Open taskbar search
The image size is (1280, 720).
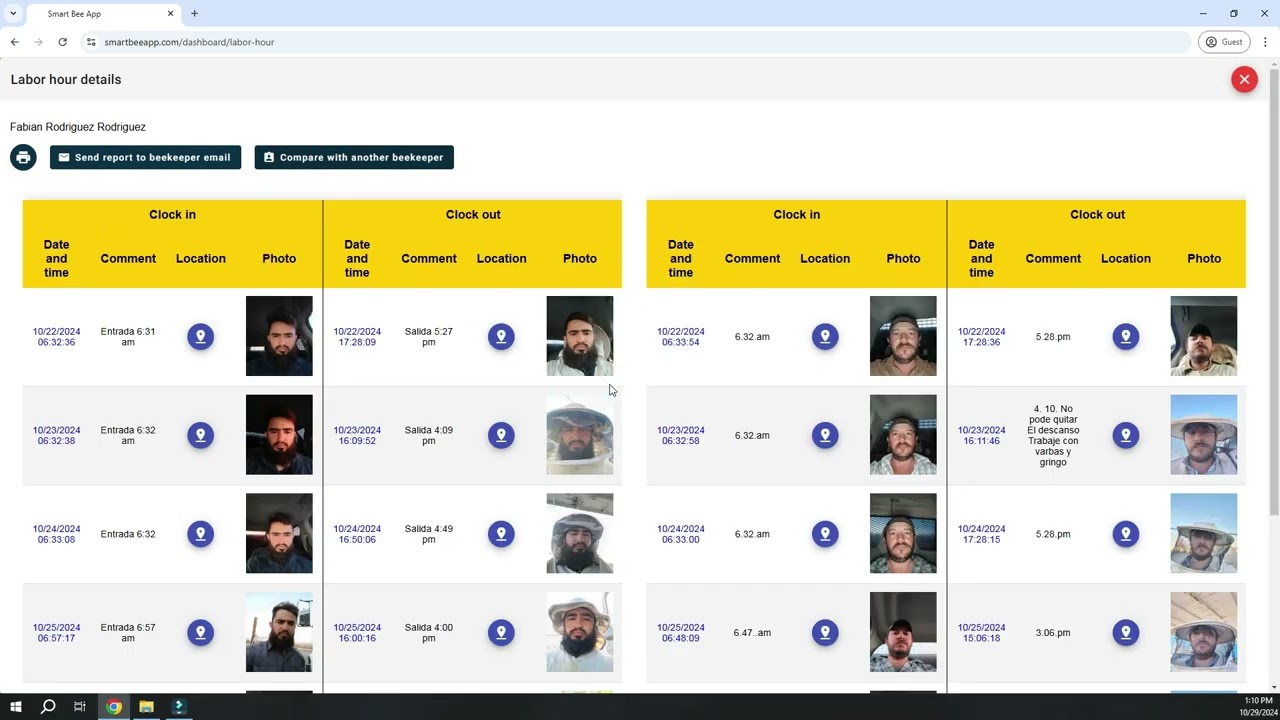48,707
